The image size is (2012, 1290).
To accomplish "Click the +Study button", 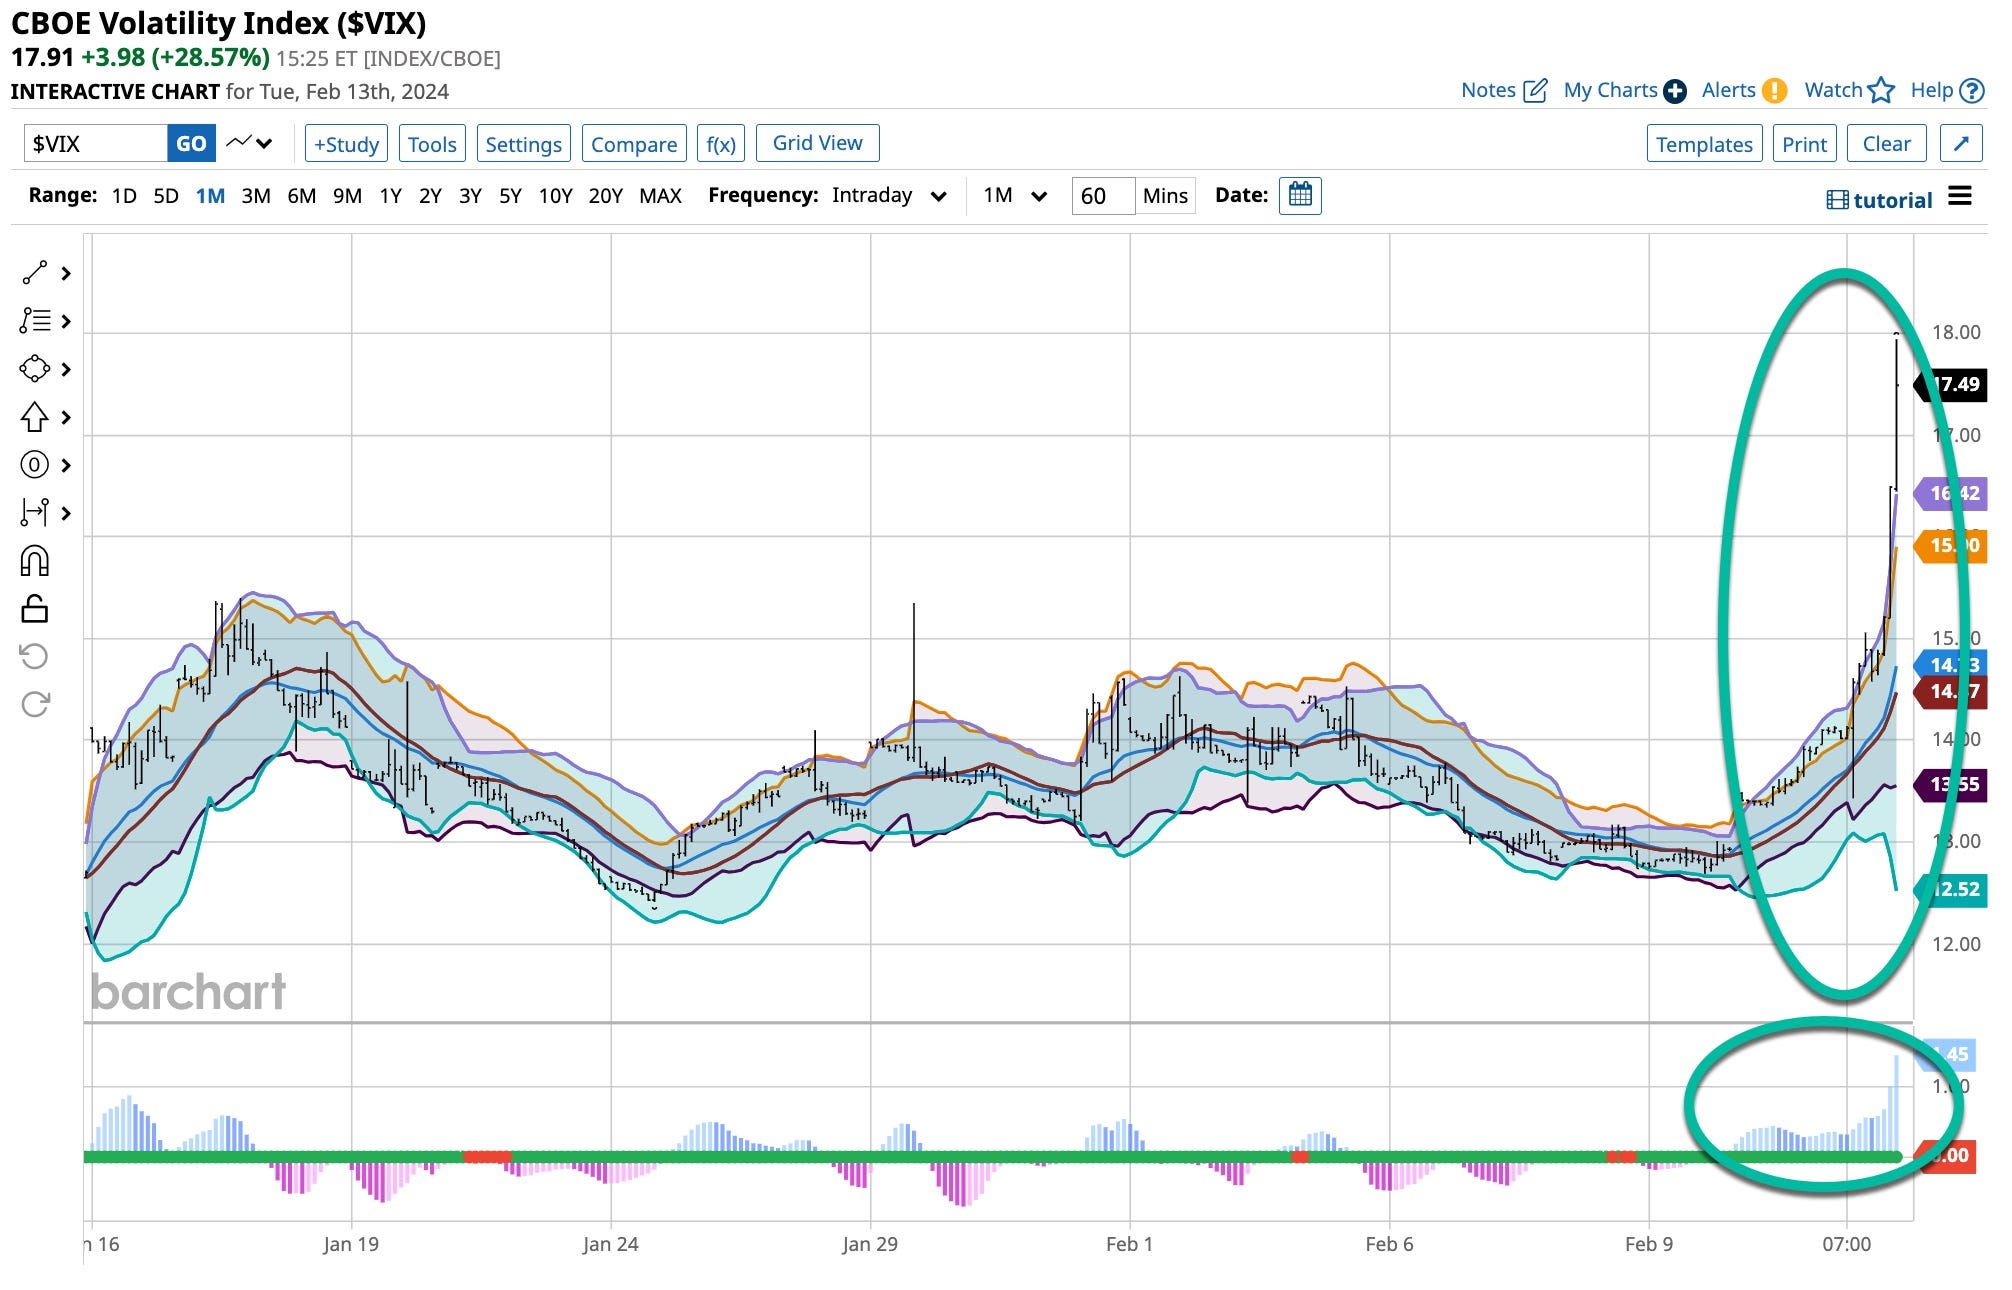I will 346,143.
